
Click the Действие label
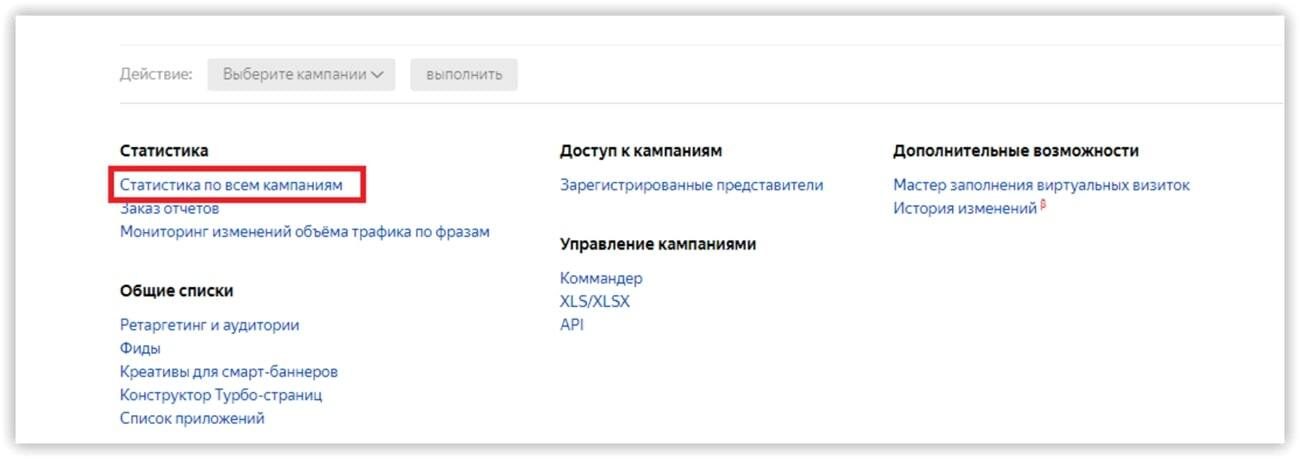point(156,74)
